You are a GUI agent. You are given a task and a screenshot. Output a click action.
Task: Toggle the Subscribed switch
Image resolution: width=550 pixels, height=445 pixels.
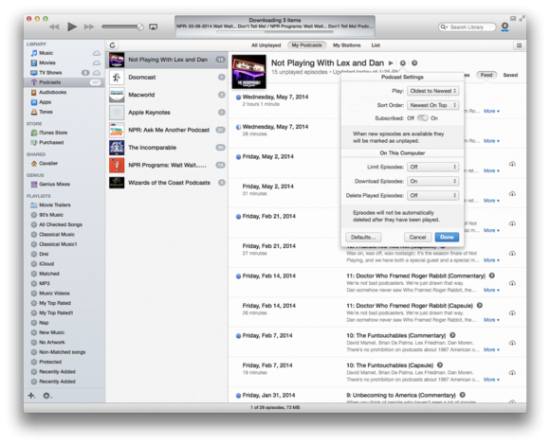coord(423,118)
